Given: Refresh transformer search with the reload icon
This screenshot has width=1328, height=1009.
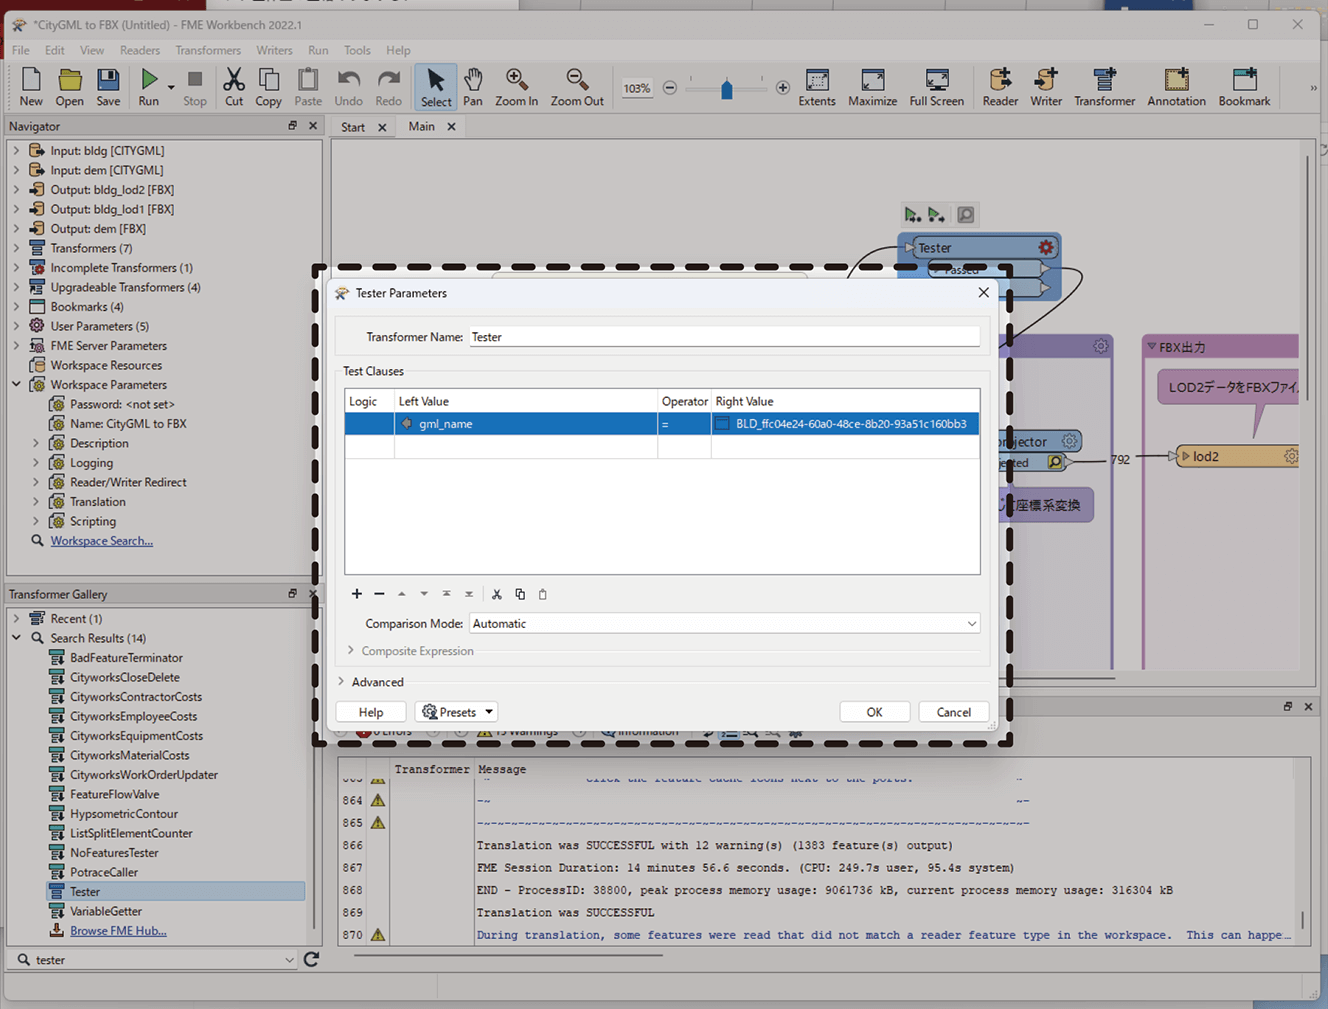Looking at the screenshot, I should pos(311,959).
